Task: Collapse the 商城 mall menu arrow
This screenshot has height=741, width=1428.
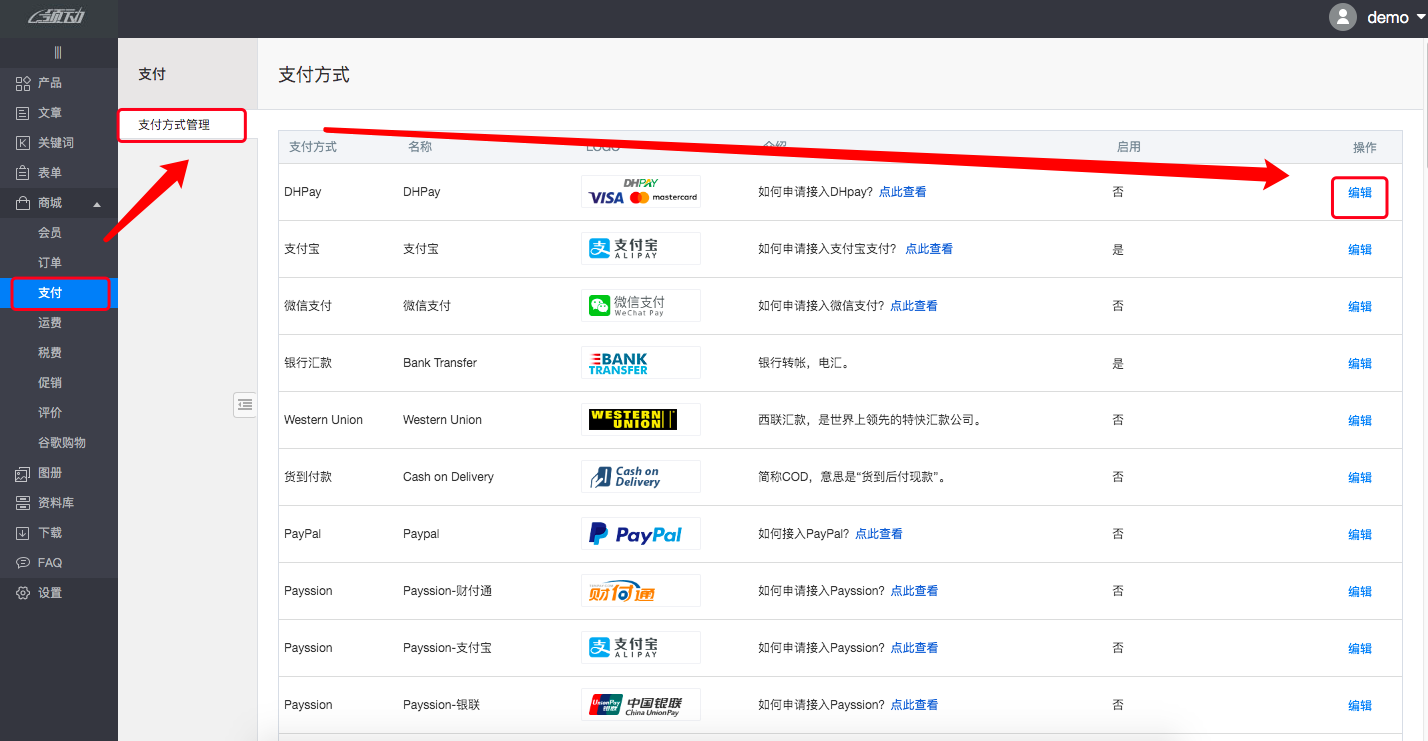Action: [97, 204]
